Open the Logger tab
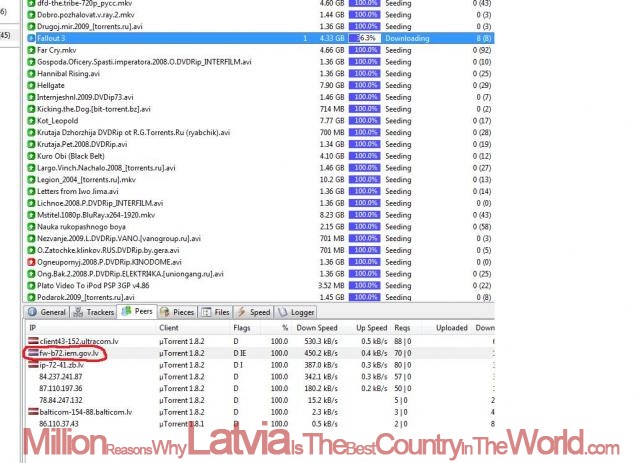The width and height of the screenshot is (640, 463). click(x=296, y=312)
